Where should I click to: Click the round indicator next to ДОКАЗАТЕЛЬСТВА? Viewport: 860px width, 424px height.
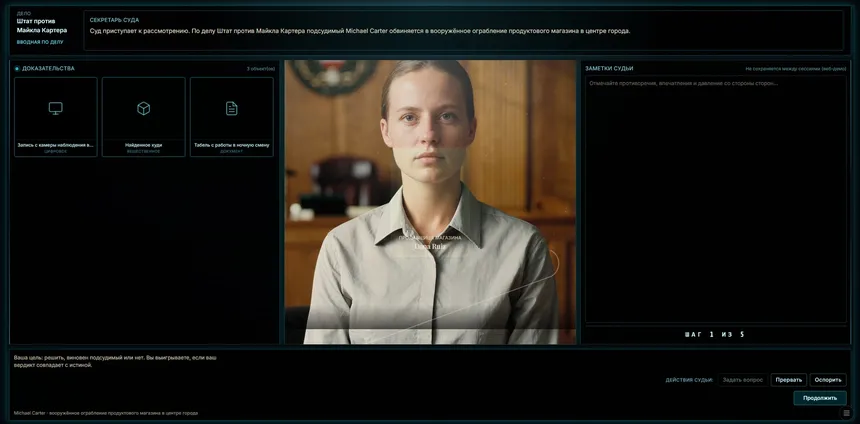coord(17,68)
